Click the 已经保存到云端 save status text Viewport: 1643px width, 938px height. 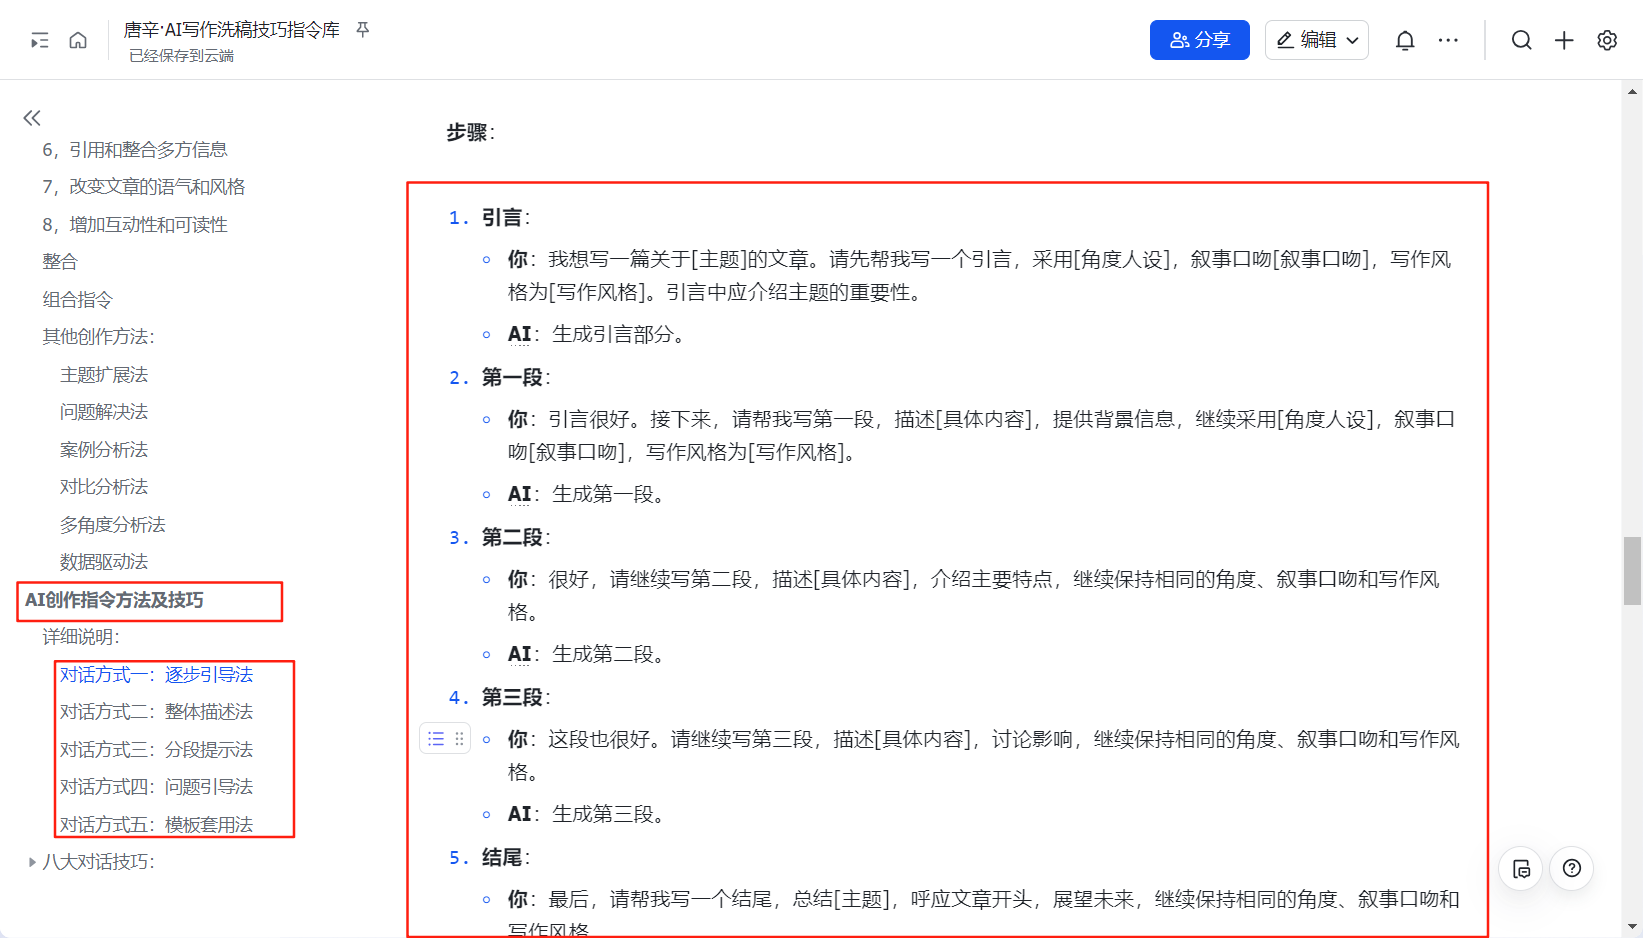click(181, 56)
